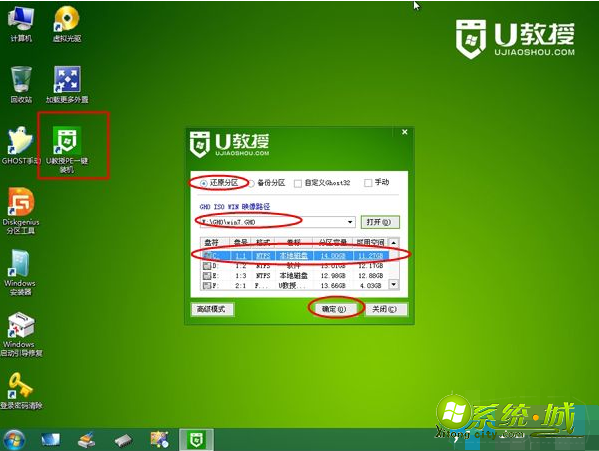Click the 打开(O) button
The width and height of the screenshot is (599, 451).
coord(380,222)
